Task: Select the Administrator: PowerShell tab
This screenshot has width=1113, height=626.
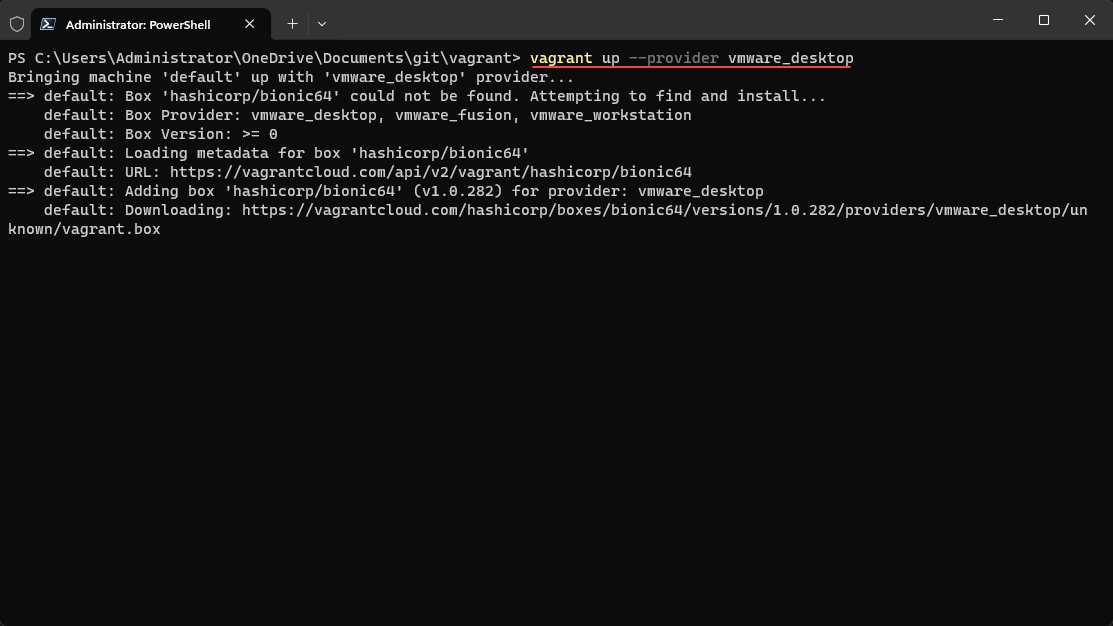Action: [x=150, y=24]
